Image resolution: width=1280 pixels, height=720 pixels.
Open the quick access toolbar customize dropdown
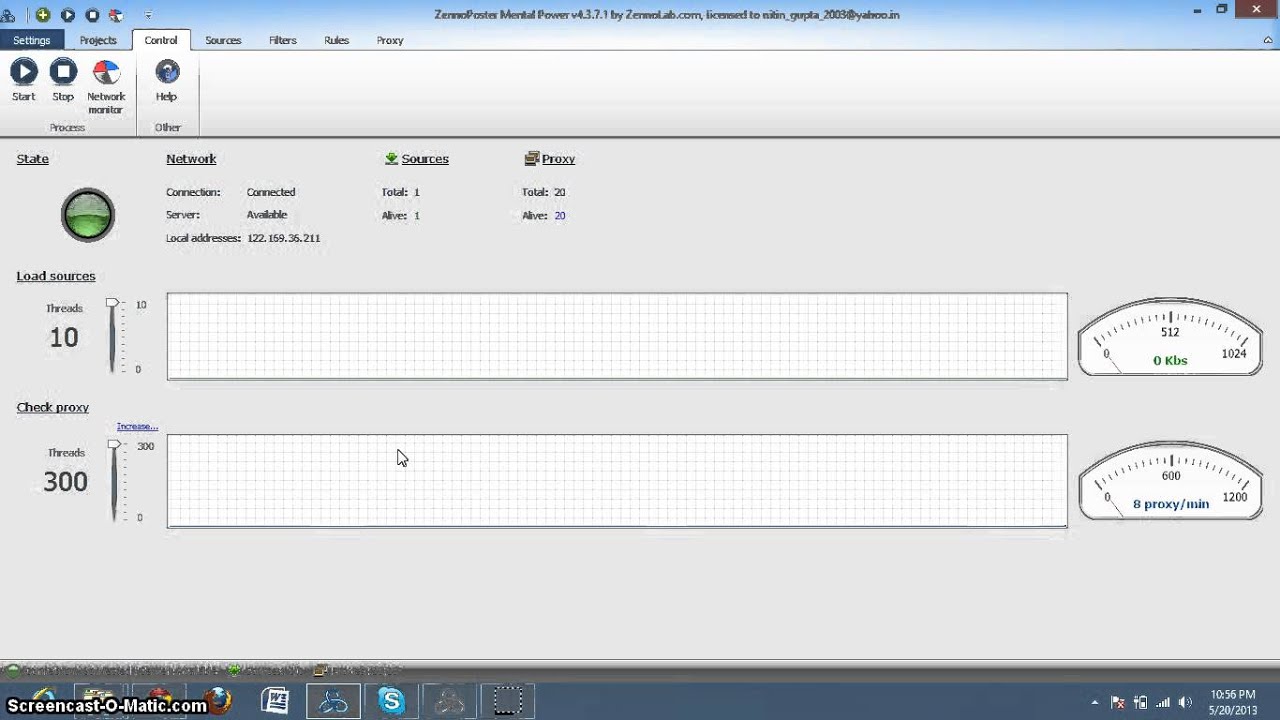[149, 15]
